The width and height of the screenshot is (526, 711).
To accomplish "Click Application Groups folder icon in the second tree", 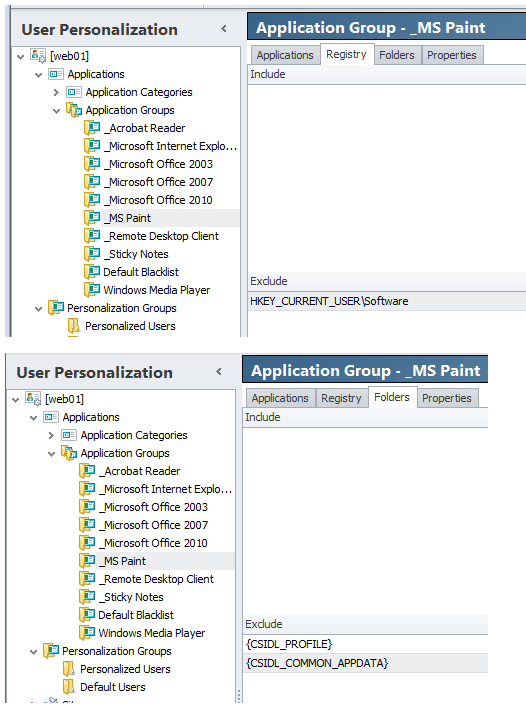I will 69,453.
